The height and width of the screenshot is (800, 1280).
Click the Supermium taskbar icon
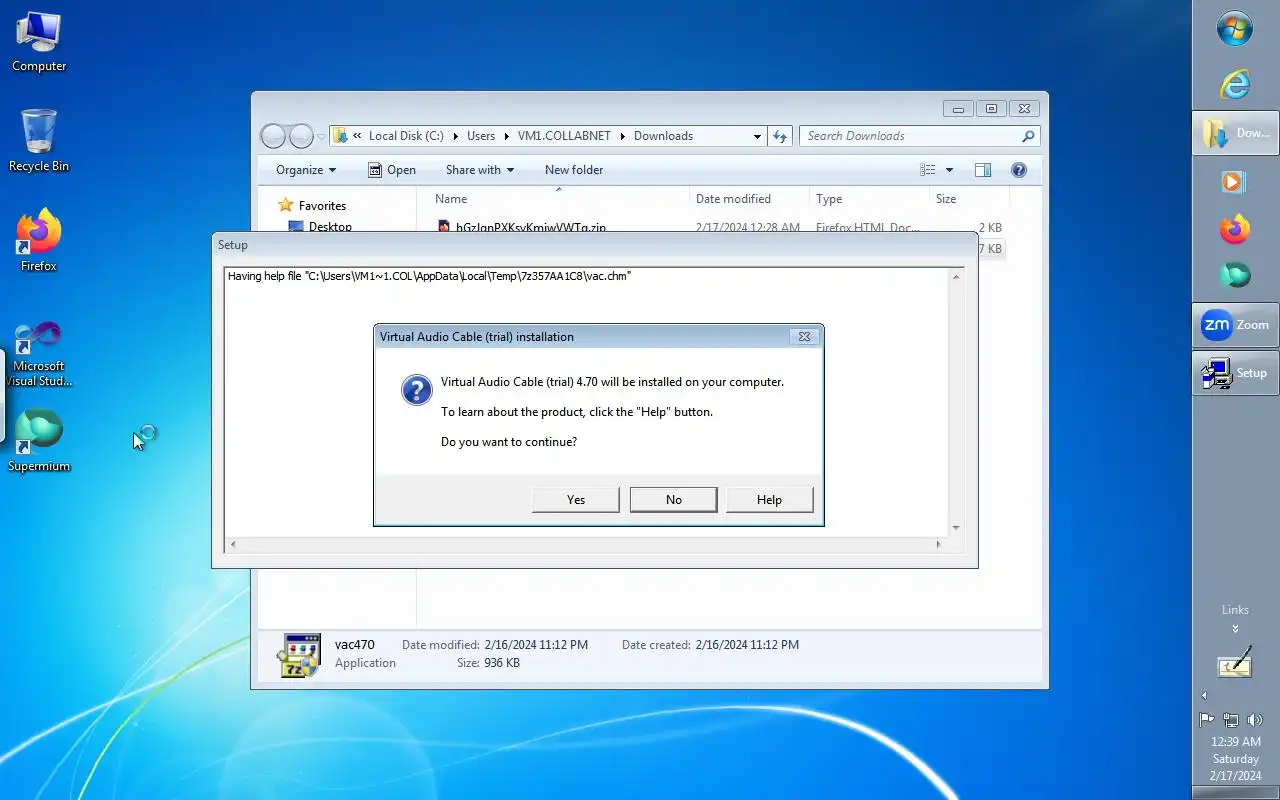[x=1235, y=275]
